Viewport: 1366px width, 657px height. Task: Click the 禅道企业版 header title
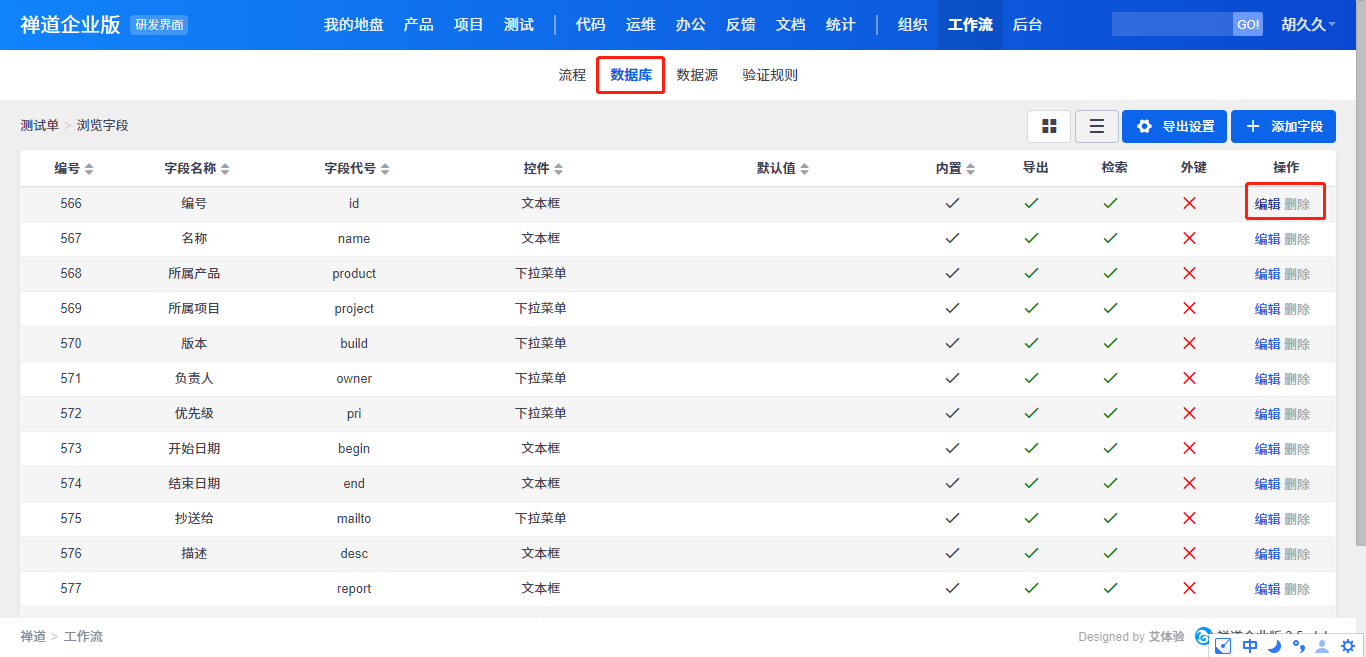coord(70,25)
